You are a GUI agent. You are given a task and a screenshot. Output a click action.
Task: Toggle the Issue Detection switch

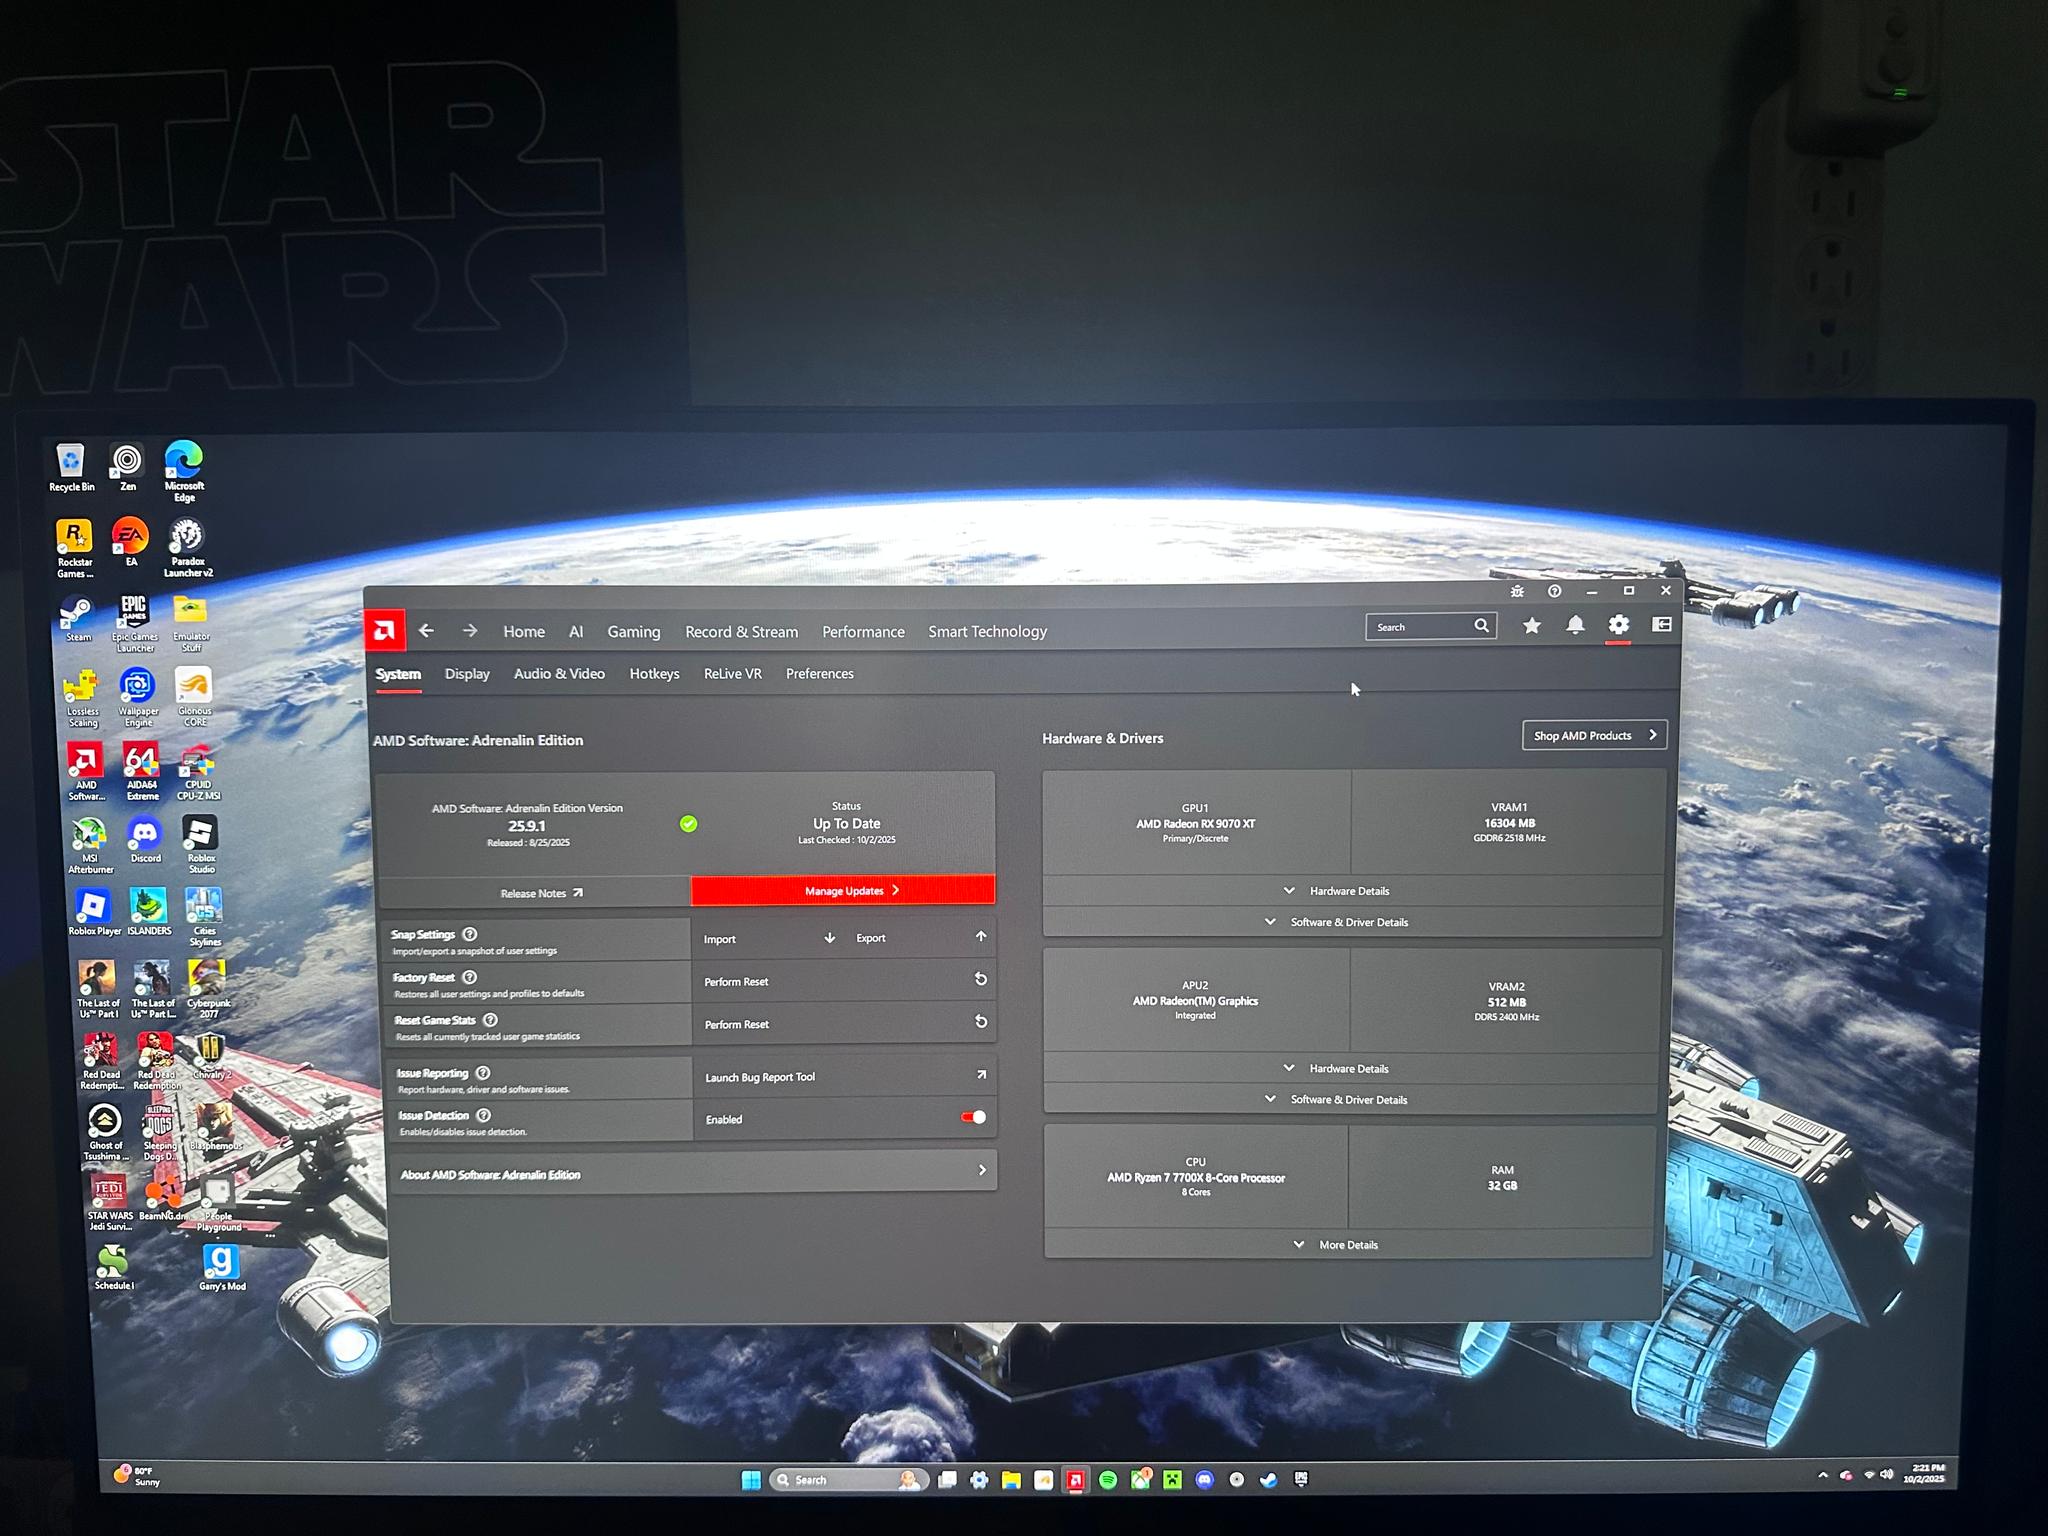point(973,1117)
